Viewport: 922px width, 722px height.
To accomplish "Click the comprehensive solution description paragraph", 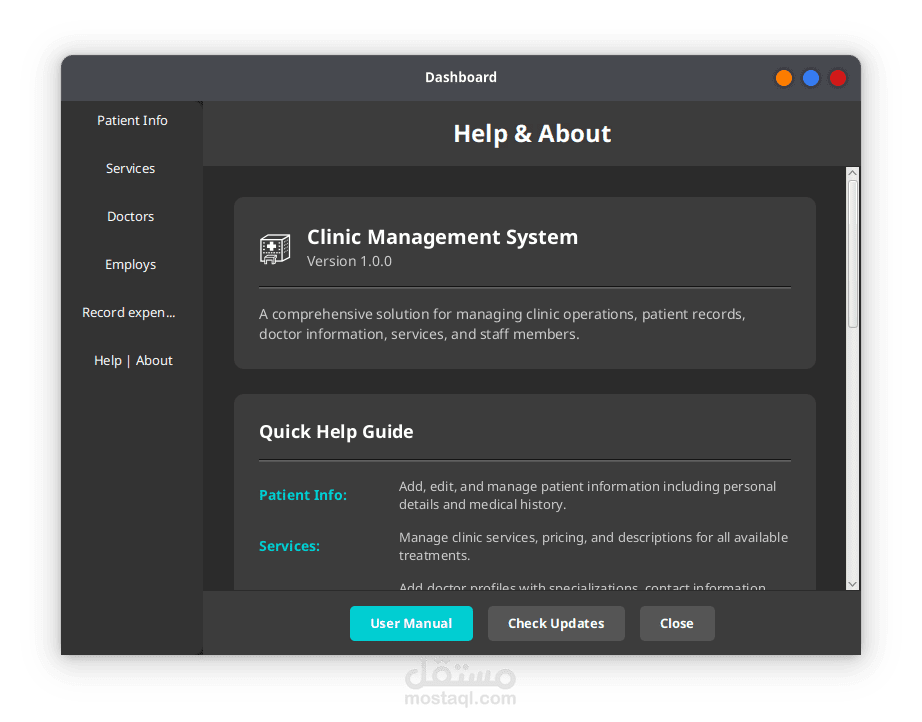I will coord(502,324).
